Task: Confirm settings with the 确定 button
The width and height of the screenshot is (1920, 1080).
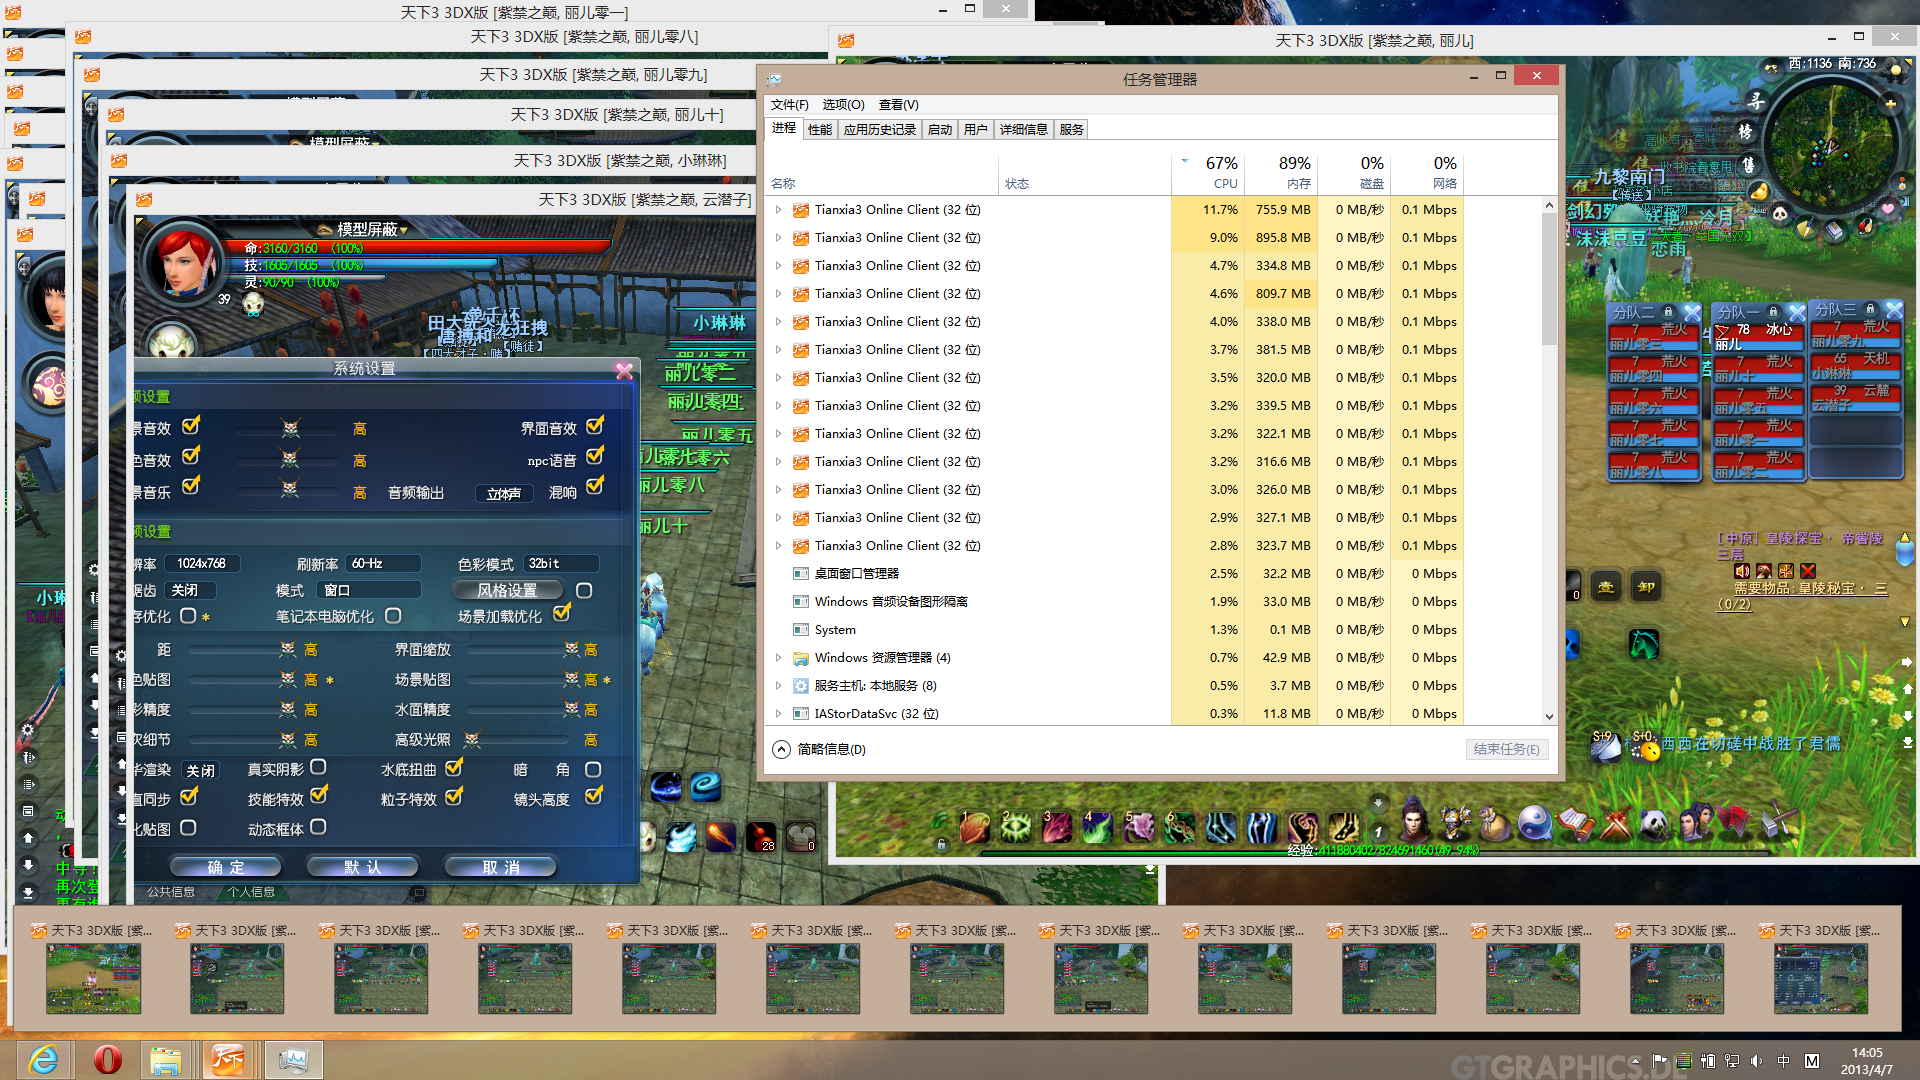Action: (x=225, y=867)
